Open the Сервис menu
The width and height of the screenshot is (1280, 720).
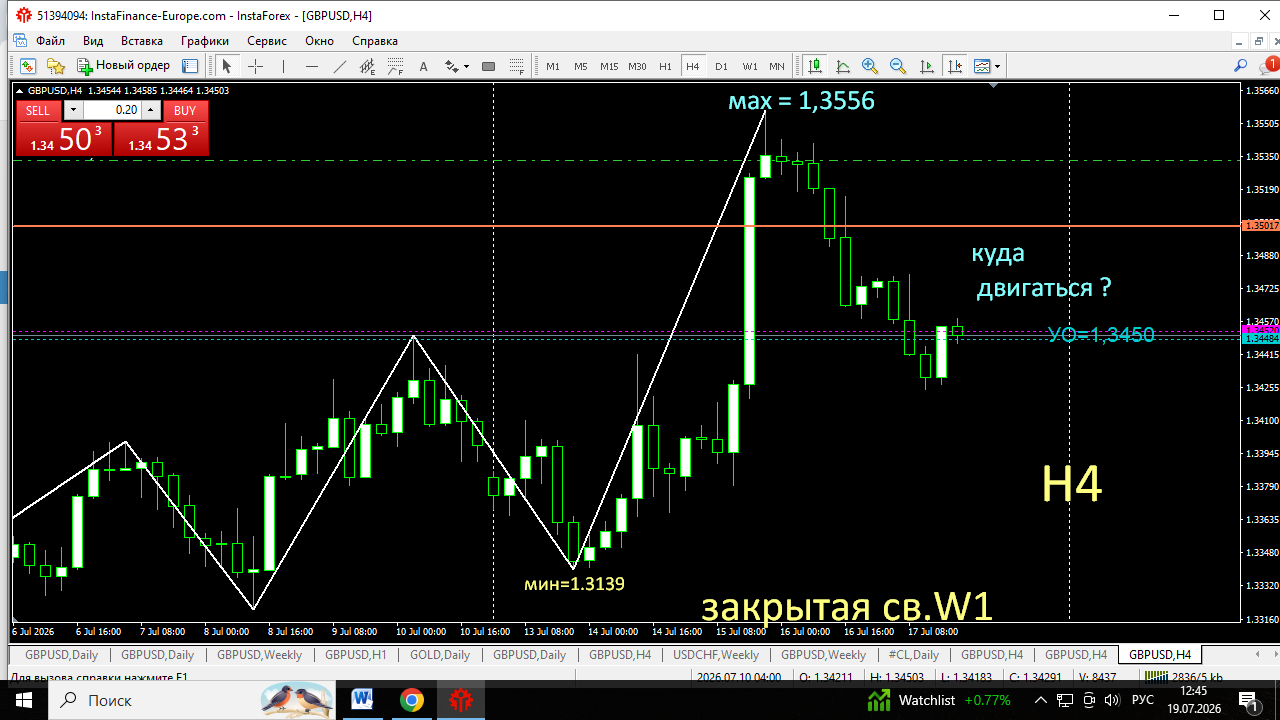[x=267, y=41]
